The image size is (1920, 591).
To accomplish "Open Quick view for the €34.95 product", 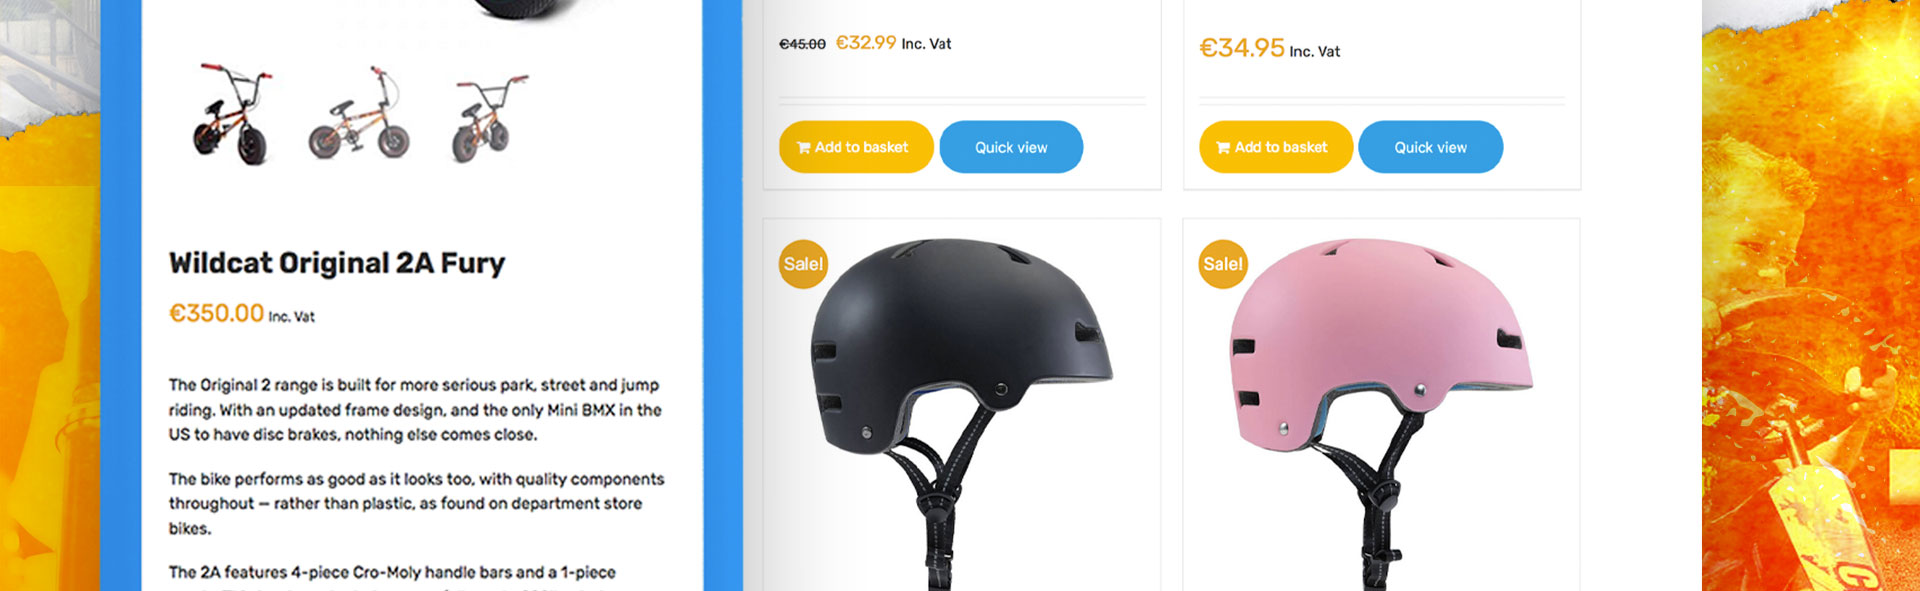I will point(1430,147).
